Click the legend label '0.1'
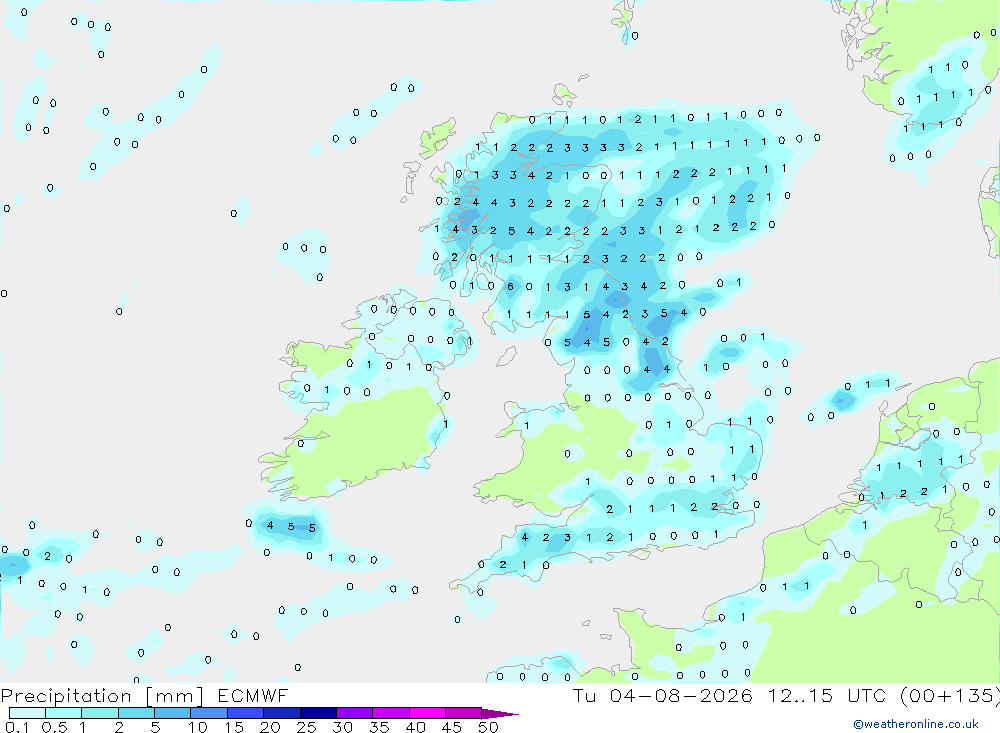Viewport: 1000px width, 733px height. pyautogui.click(x=17, y=727)
